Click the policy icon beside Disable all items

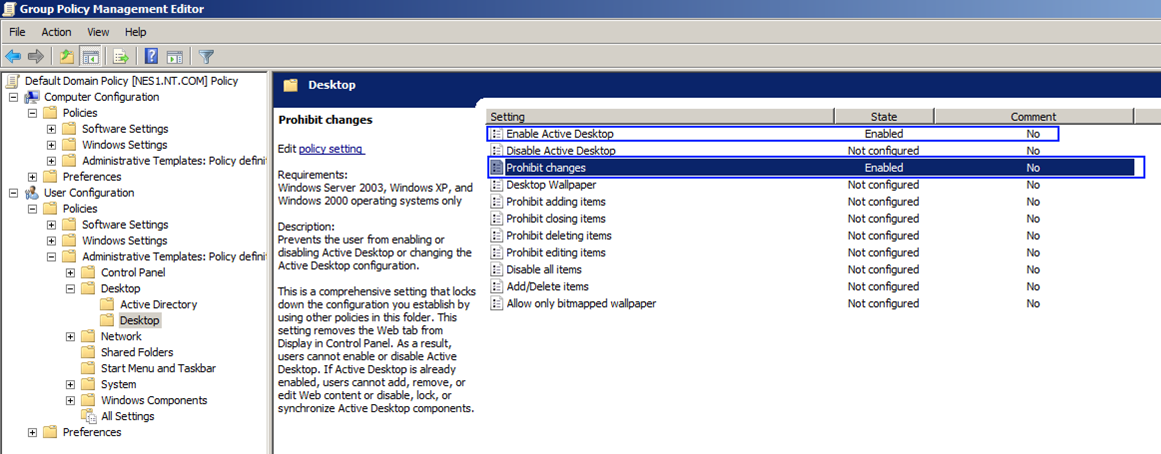[x=498, y=270]
